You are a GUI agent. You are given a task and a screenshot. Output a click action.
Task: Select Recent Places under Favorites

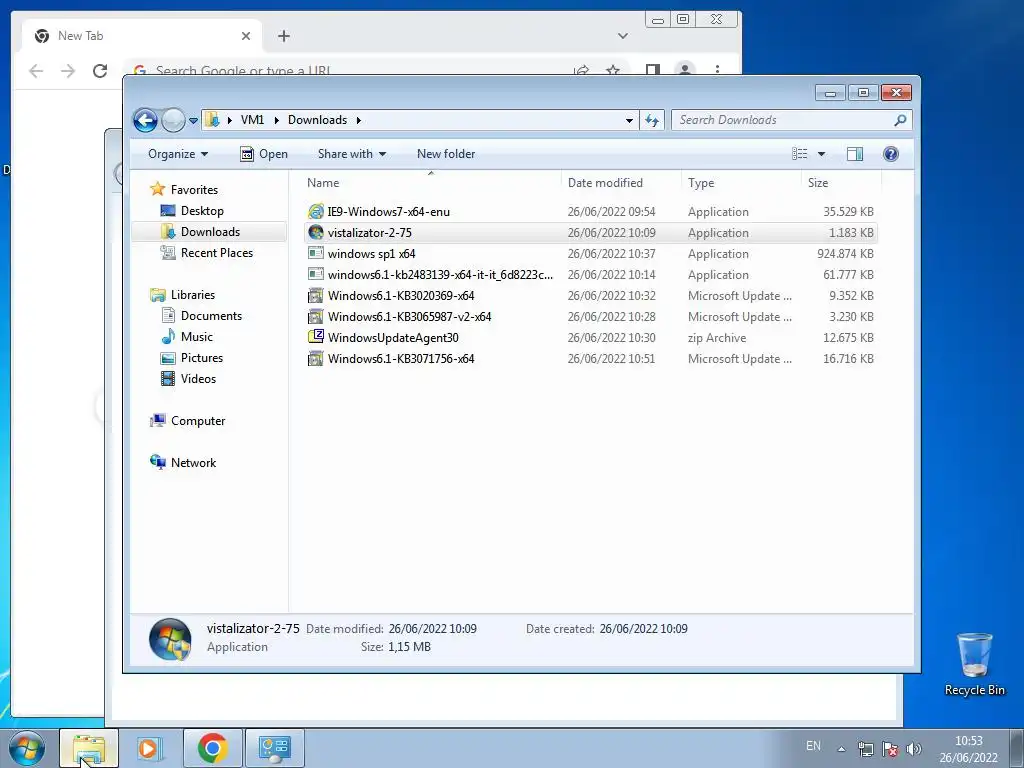(216, 253)
